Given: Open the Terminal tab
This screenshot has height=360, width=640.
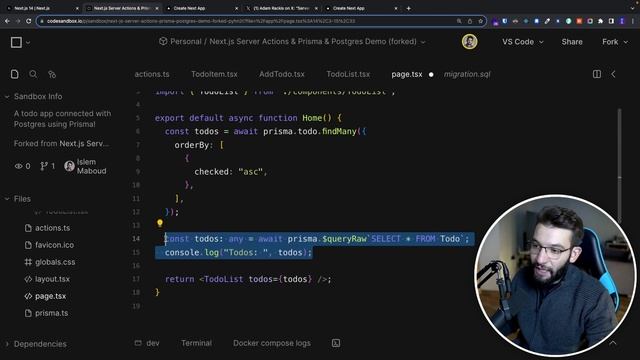Looking at the screenshot, I should click(196, 343).
